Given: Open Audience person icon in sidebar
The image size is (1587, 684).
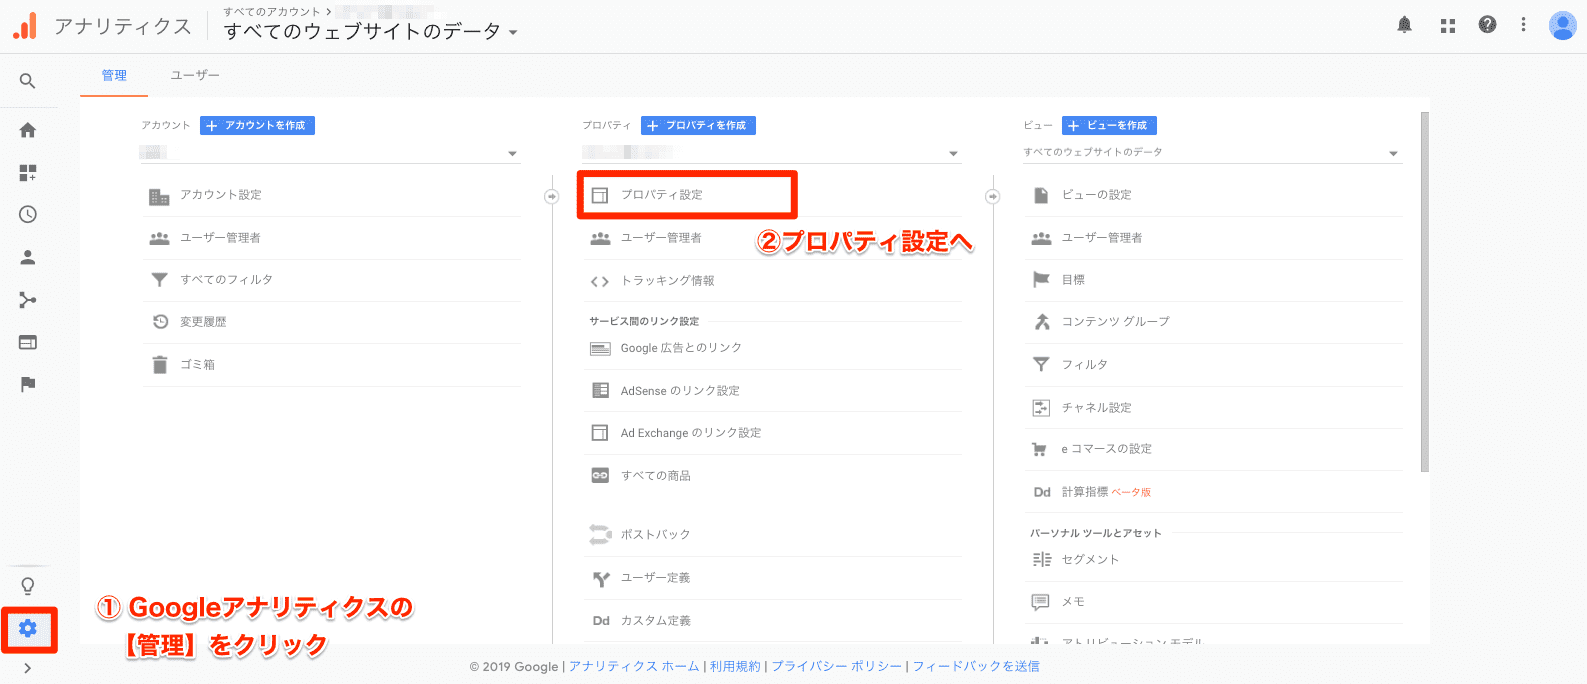Looking at the screenshot, I should [x=28, y=257].
